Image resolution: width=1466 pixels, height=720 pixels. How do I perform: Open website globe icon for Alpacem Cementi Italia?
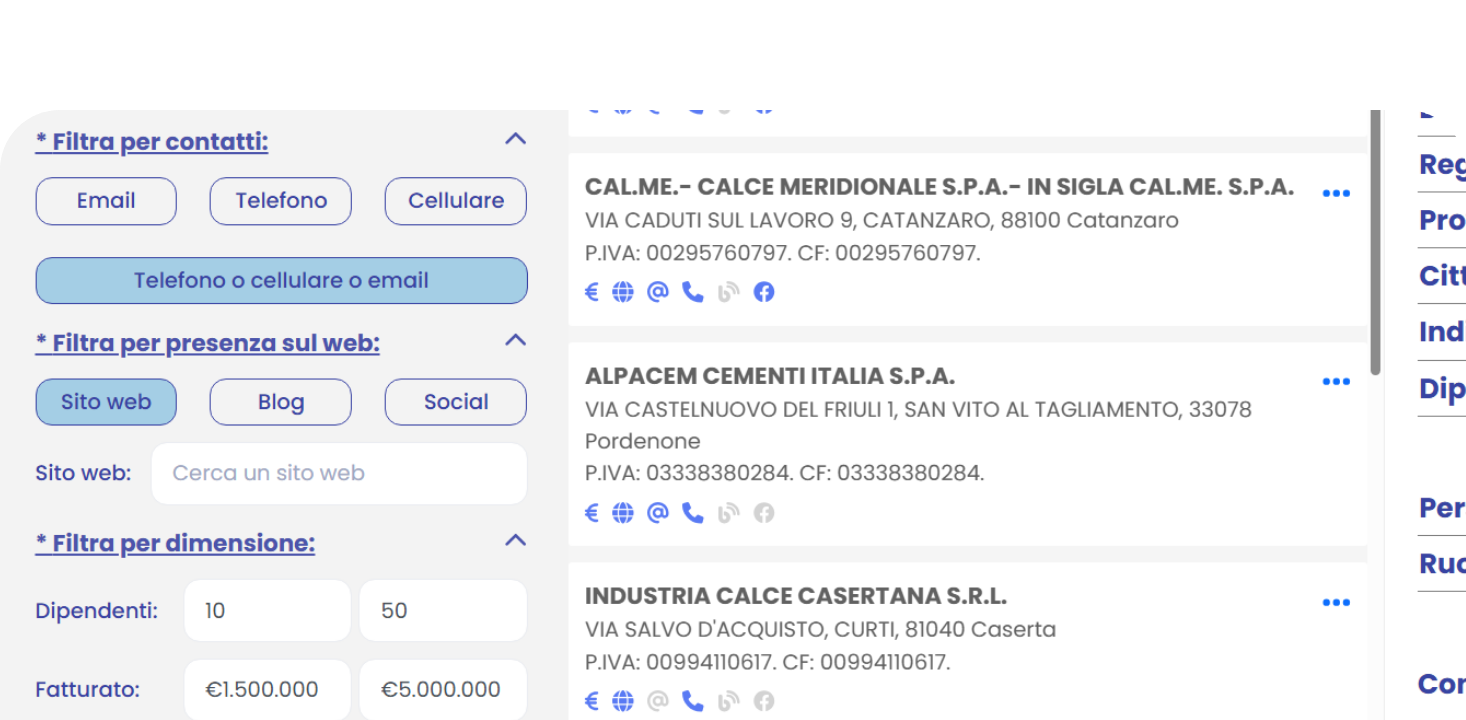[x=623, y=513]
